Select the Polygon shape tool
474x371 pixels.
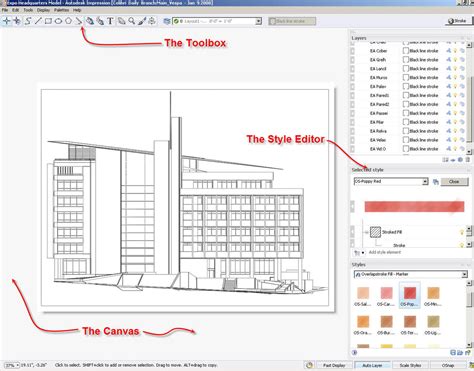[x=68, y=21]
